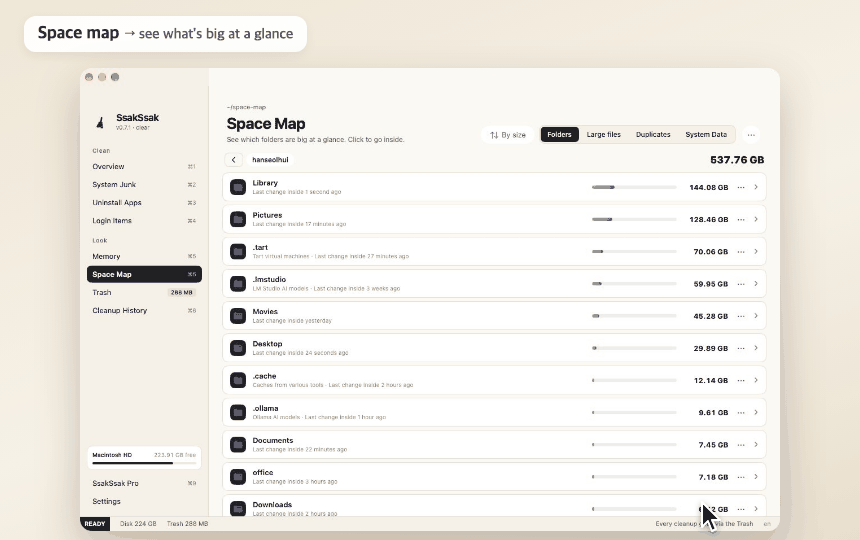Click the SsakSsak broom logo

point(100,122)
